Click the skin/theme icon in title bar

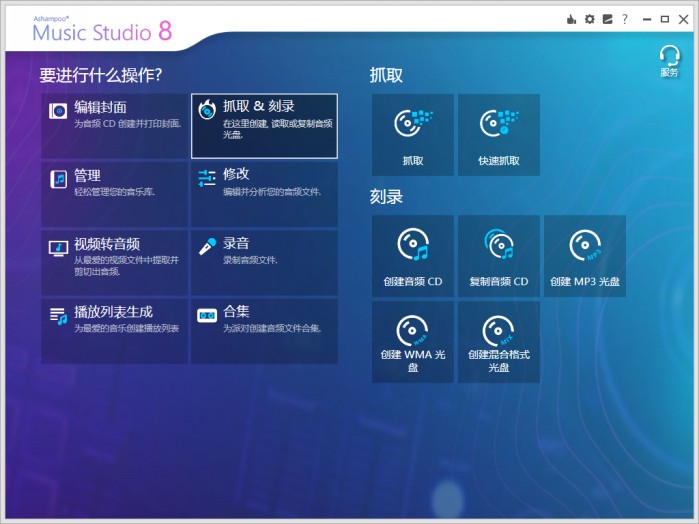(606, 19)
